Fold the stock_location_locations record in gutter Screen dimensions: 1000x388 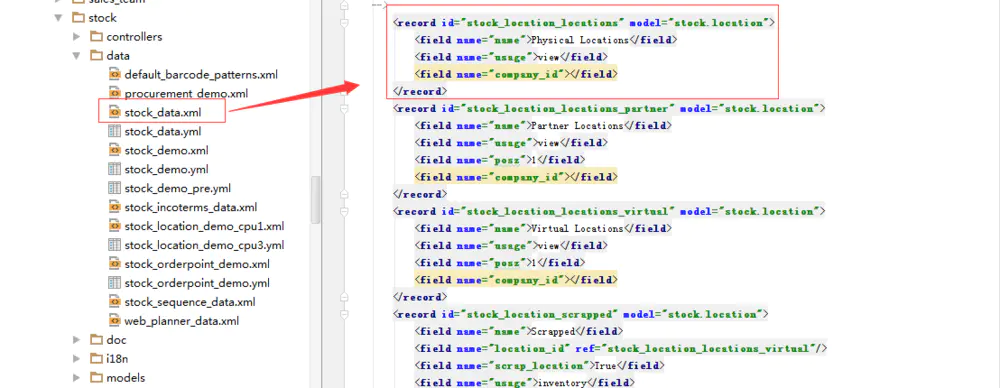(345, 23)
